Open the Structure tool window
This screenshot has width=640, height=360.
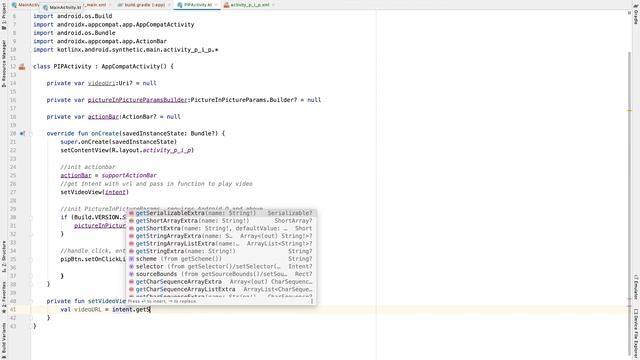tap(4, 256)
